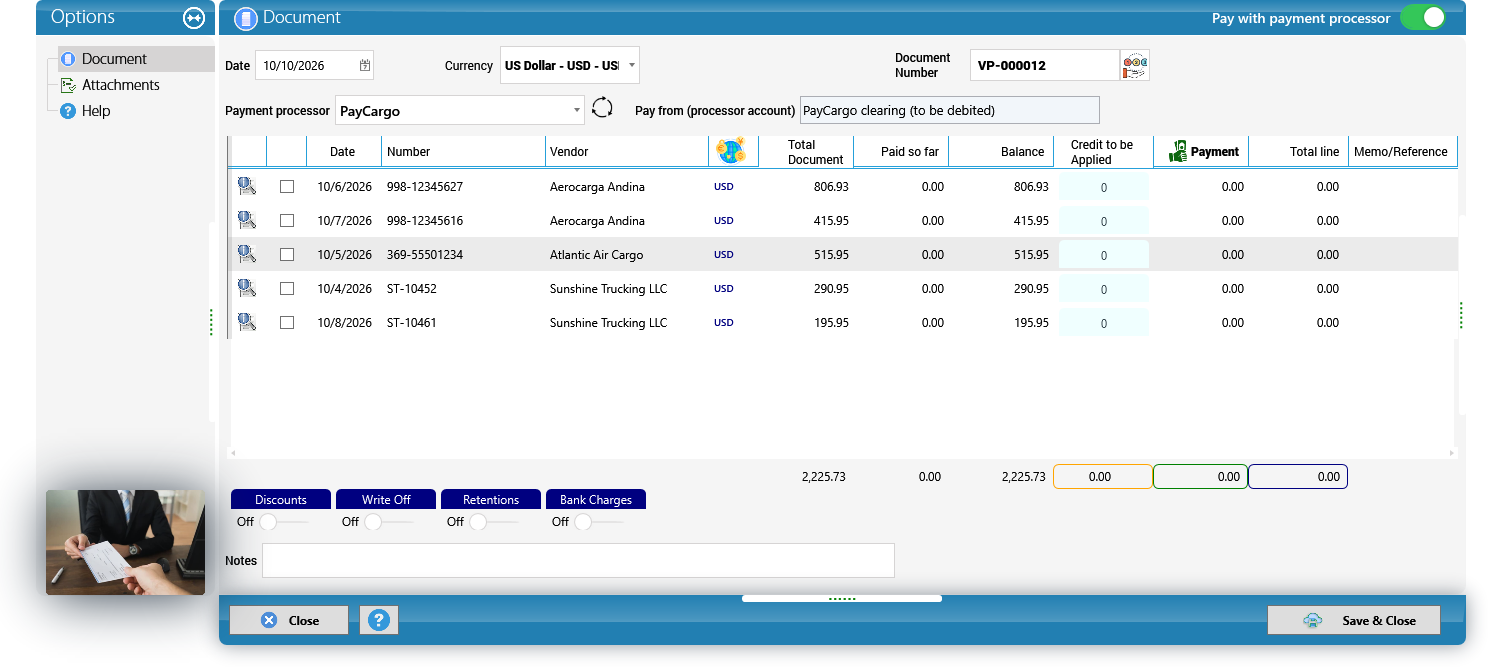The image size is (1488, 667).
Task: Click Save & Close button
Action: (1354, 620)
